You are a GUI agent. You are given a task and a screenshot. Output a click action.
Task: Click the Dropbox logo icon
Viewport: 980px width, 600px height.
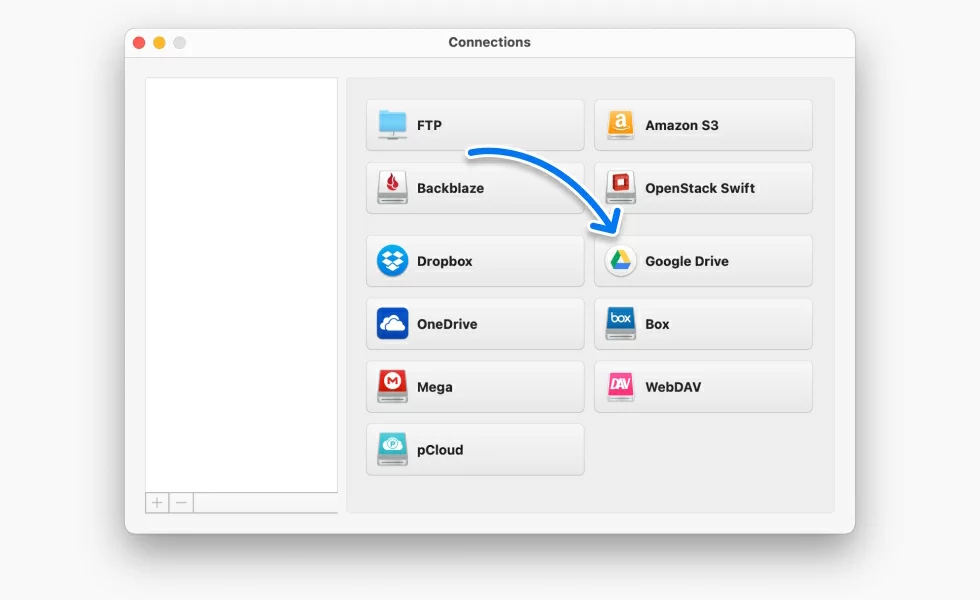coord(393,261)
